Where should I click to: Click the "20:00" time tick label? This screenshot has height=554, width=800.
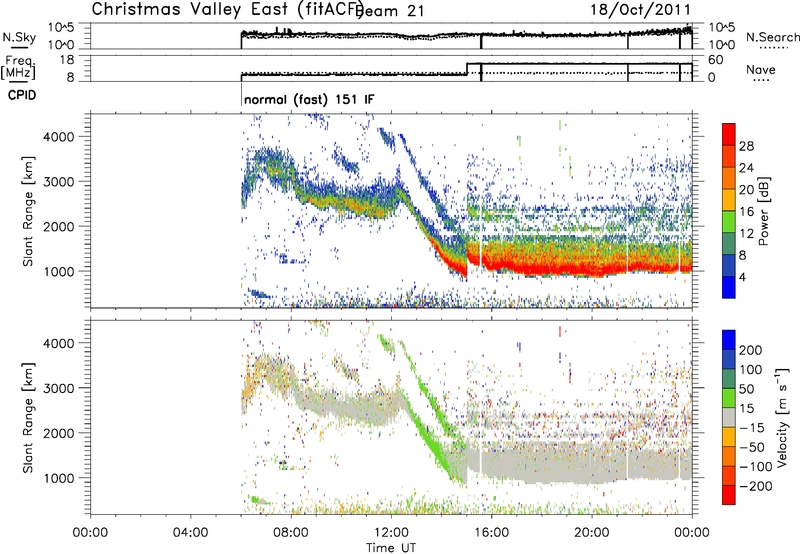(x=591, y=533)
